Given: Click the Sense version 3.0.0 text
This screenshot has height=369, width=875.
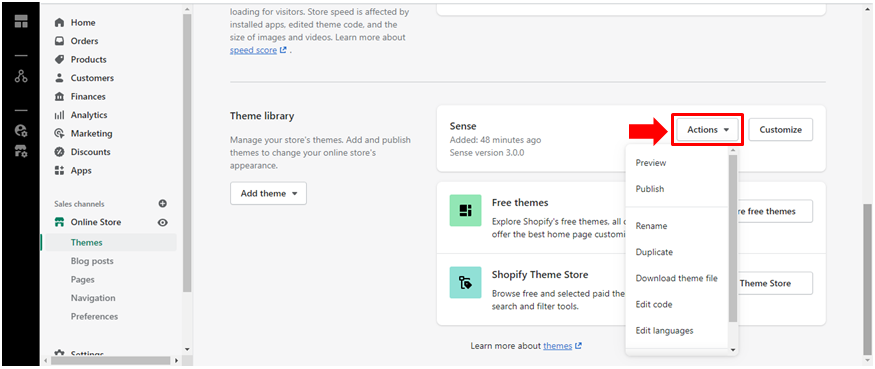Looking at the screenshot, I should coord(487,152).
